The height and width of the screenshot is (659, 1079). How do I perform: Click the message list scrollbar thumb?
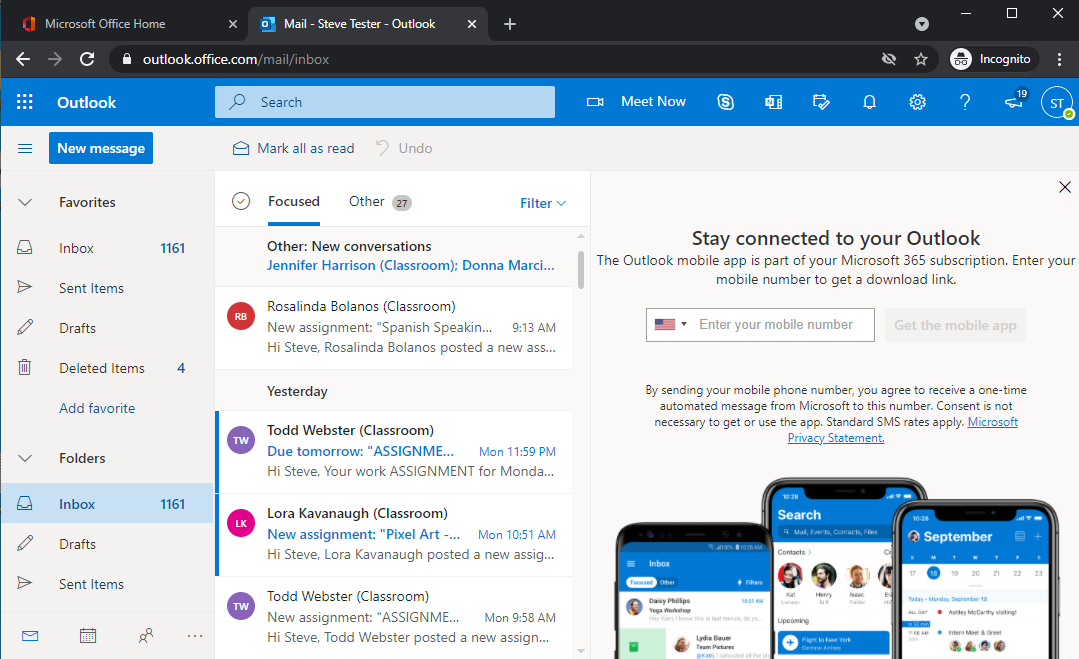click(581, 269)
